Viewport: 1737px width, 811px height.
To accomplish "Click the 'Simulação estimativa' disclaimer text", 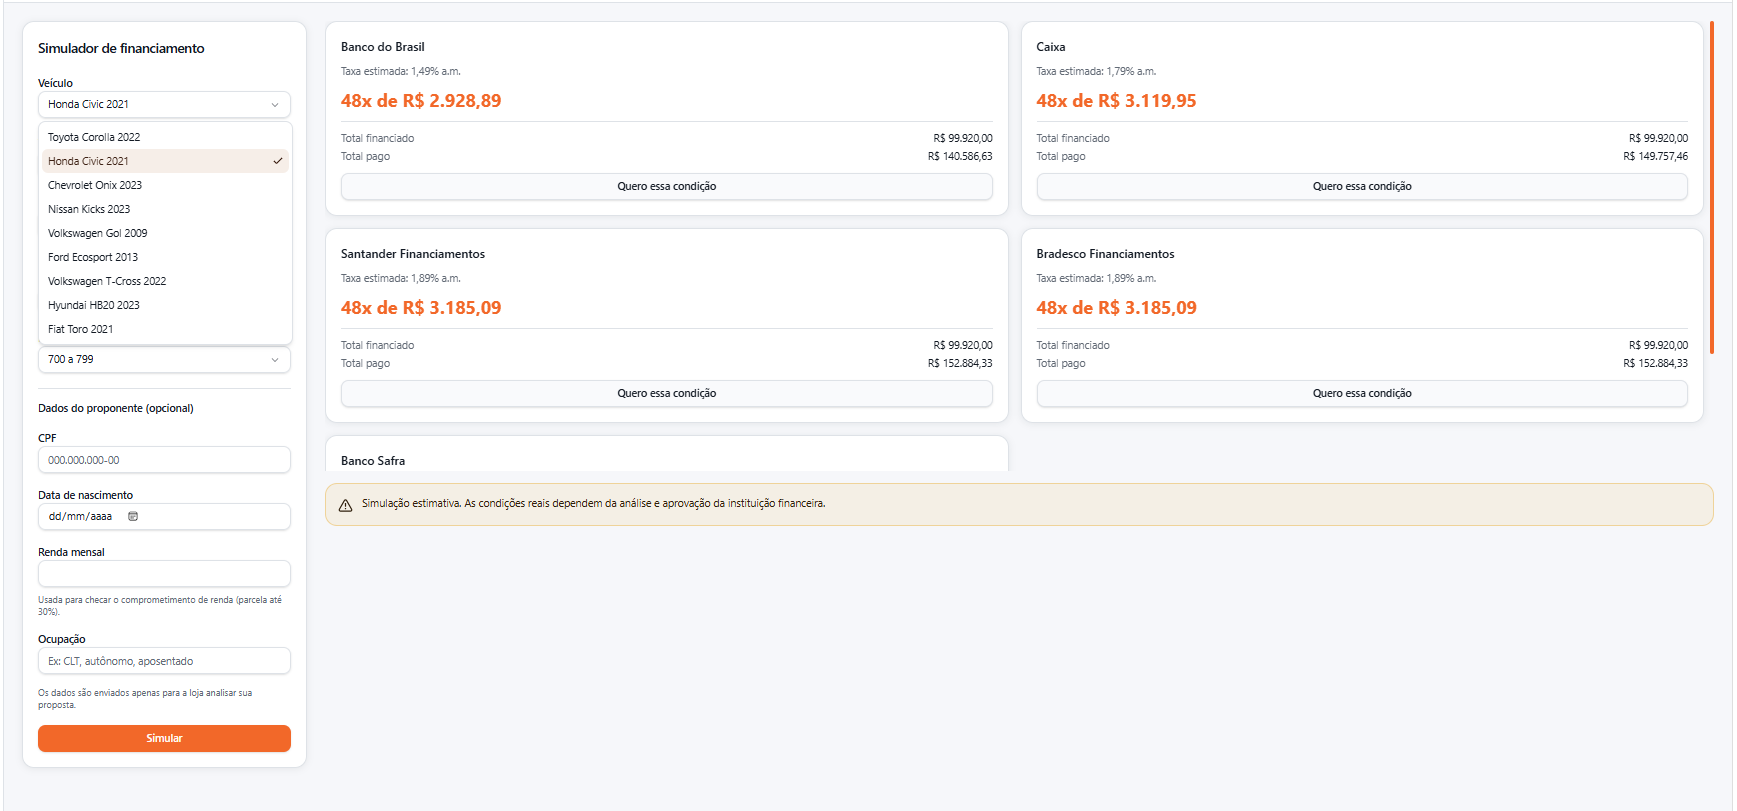I will pyautogui.click(x=594, y=504).
